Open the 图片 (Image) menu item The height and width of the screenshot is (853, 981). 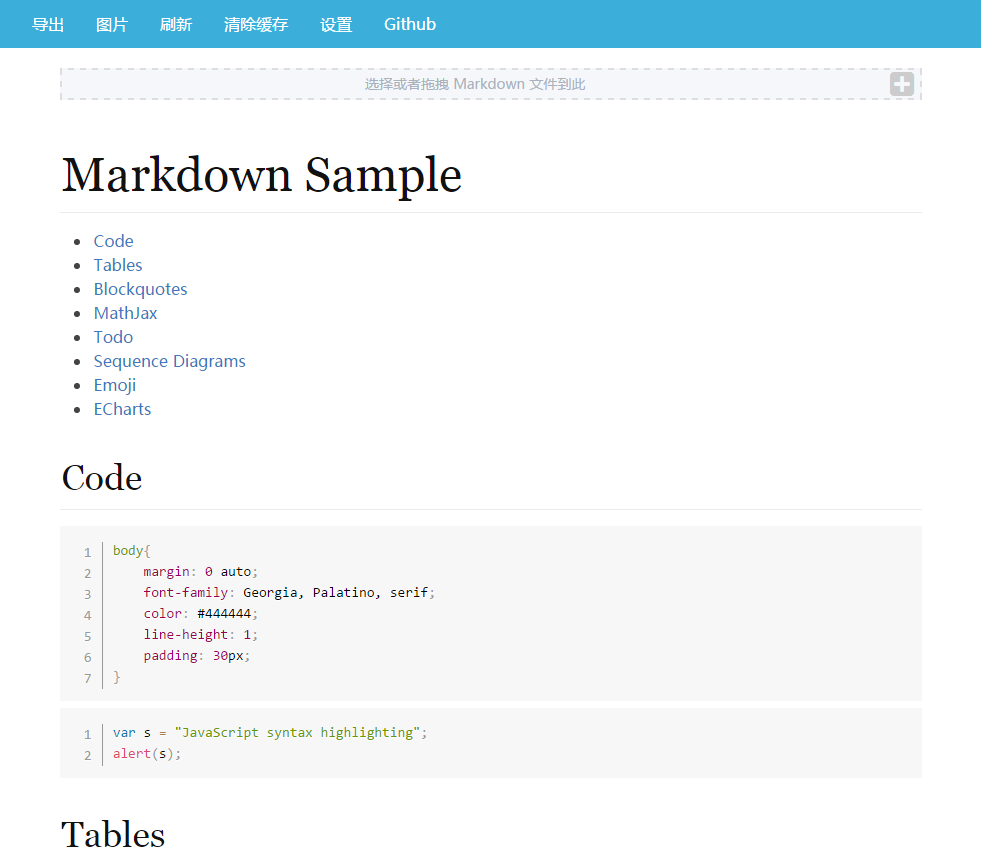(x=112, y=24)
